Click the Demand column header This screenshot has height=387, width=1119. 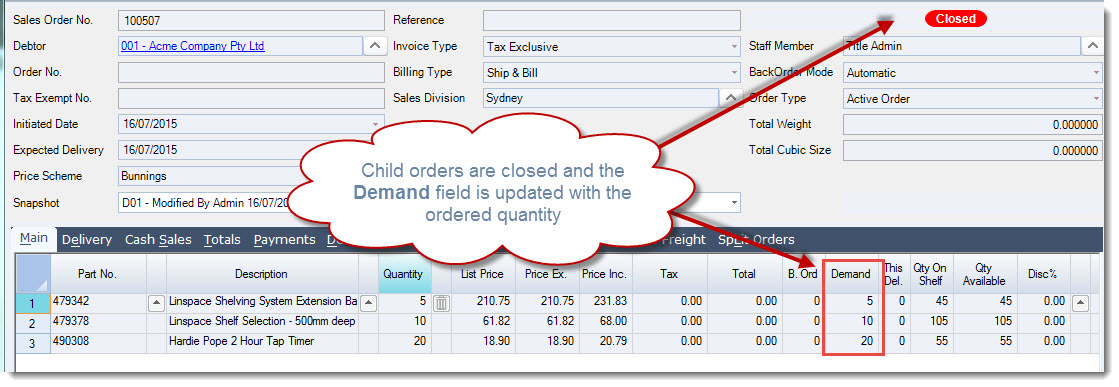[851, 274]
